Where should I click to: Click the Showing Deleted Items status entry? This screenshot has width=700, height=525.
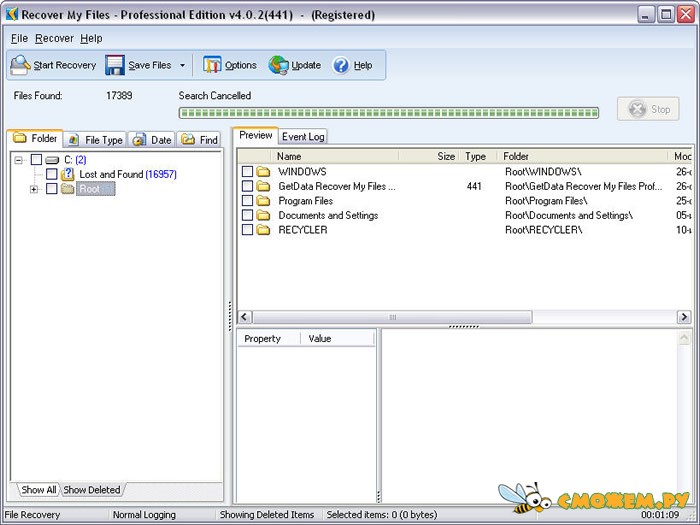(267, 515)
